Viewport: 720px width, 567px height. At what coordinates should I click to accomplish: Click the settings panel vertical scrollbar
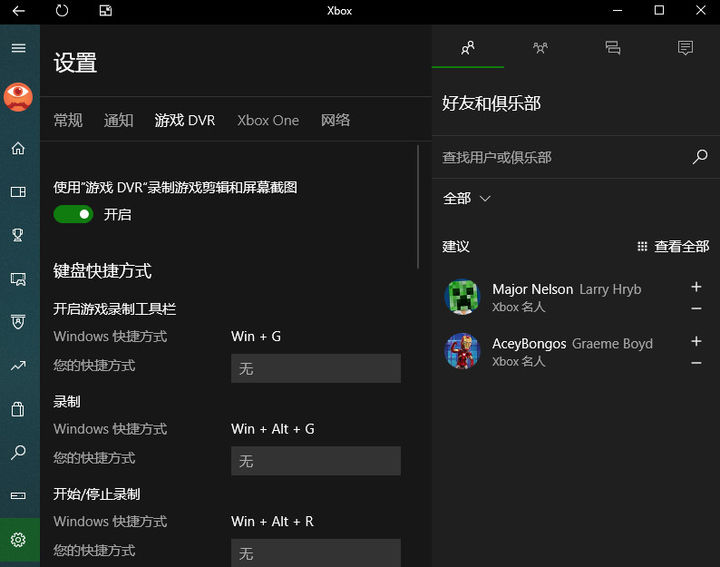[418, 207]
